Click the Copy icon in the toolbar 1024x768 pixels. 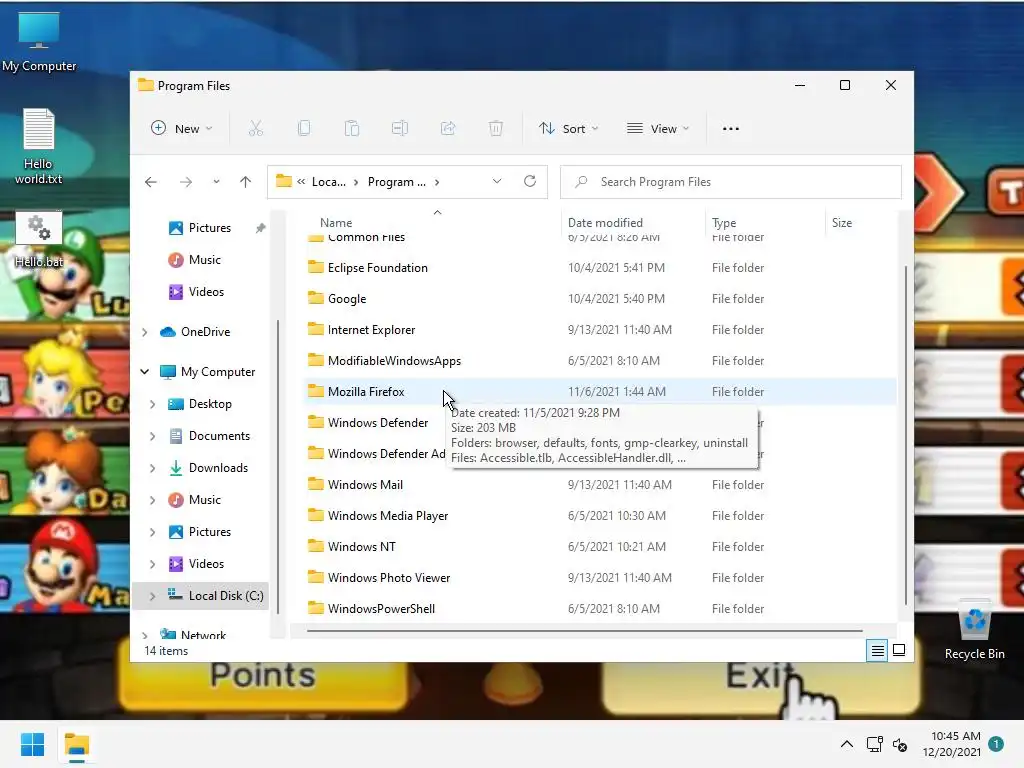[304, 129]
